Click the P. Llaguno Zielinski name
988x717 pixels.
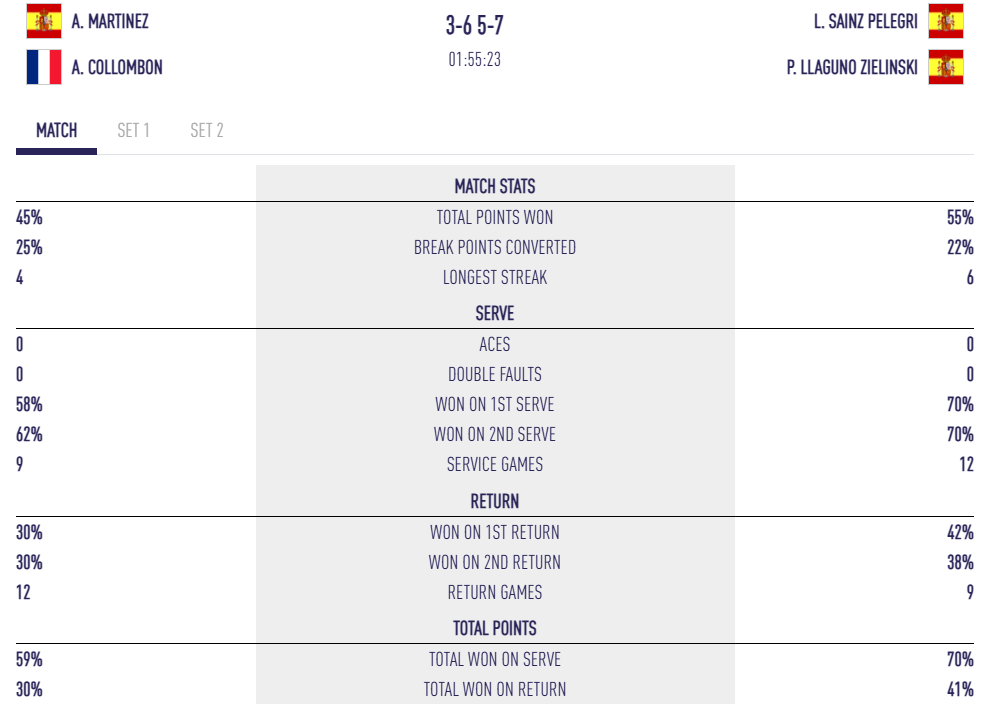852,68
